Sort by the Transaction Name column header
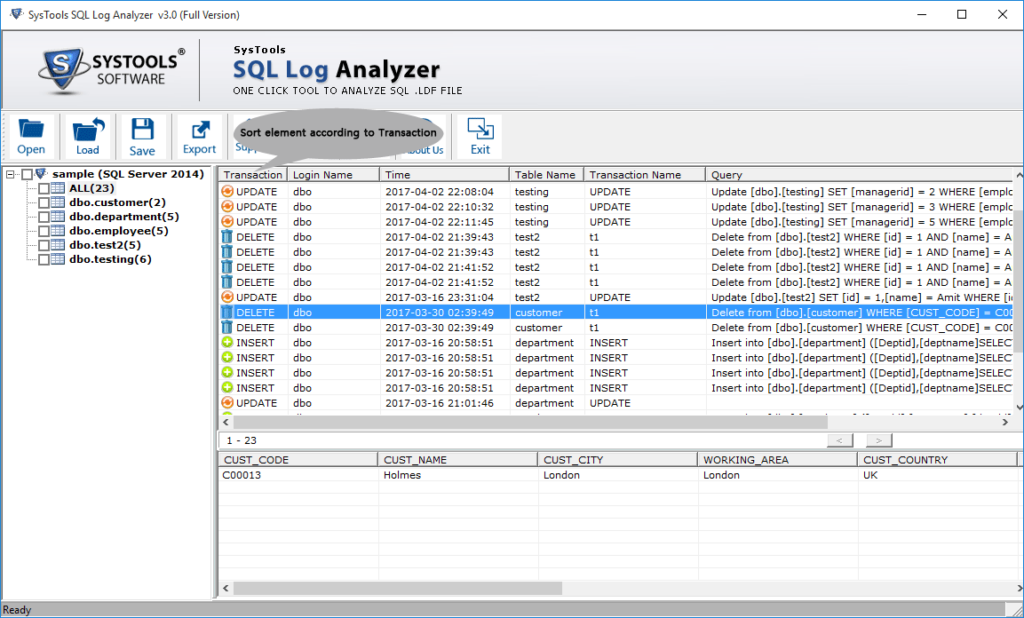This screenshot has width=1024, height=618. 645,174
